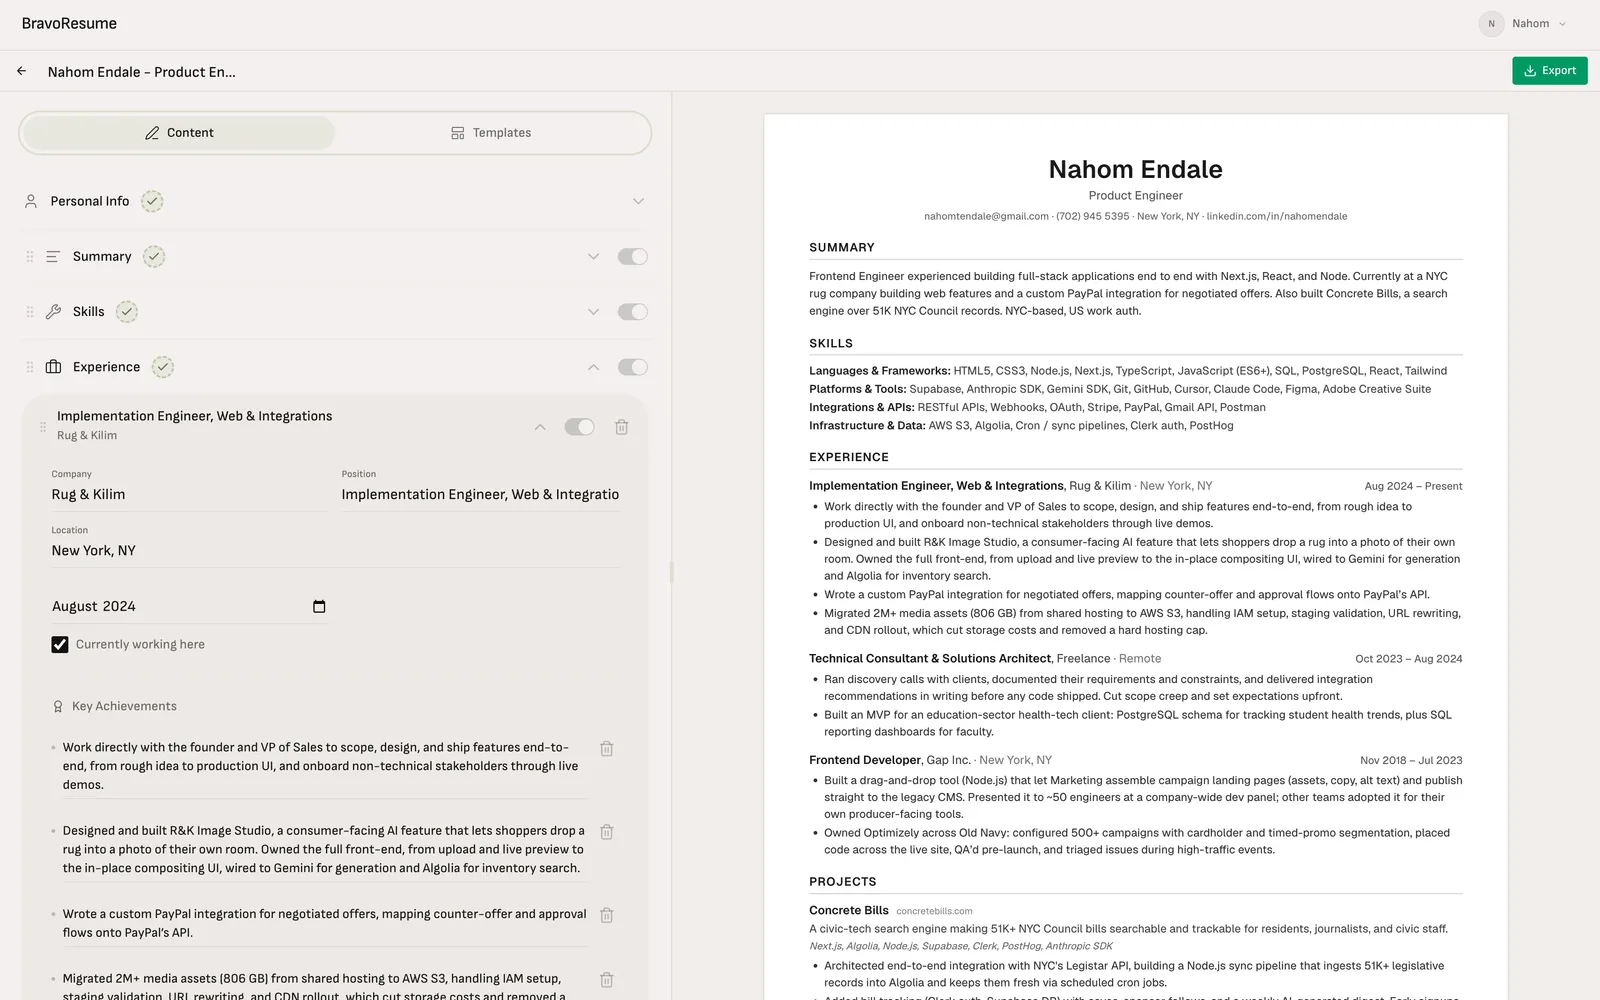
Task: Click the SKILLS heading in resume preview
Action: pos(831,343)
